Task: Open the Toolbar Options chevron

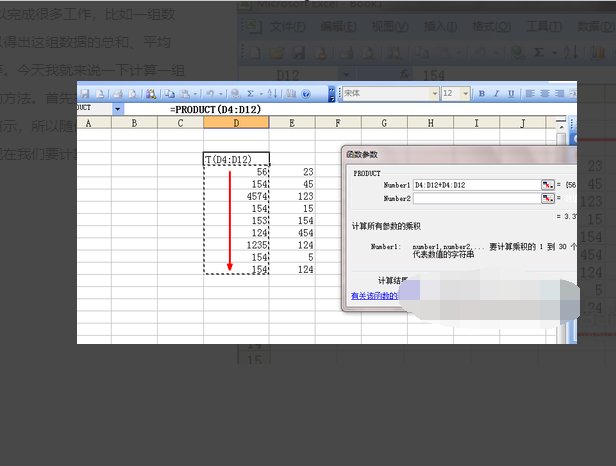Action: [x=332, y=94]
